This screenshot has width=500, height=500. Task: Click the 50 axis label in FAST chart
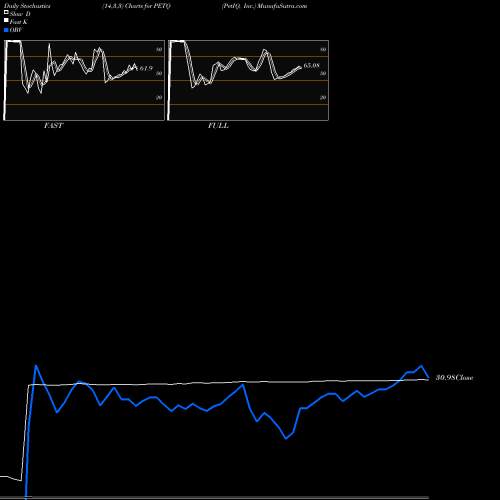[159, 73]
